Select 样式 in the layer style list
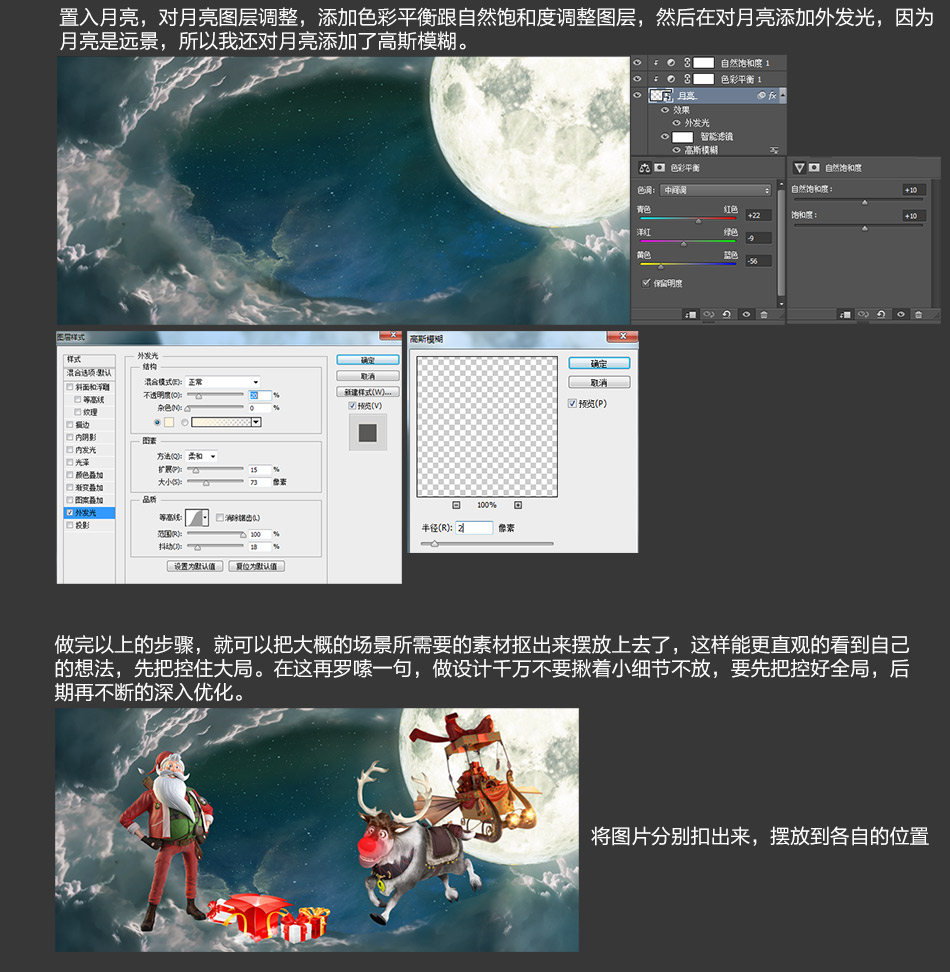Viewport: 950px width, 972px height. tap(89, 360)
